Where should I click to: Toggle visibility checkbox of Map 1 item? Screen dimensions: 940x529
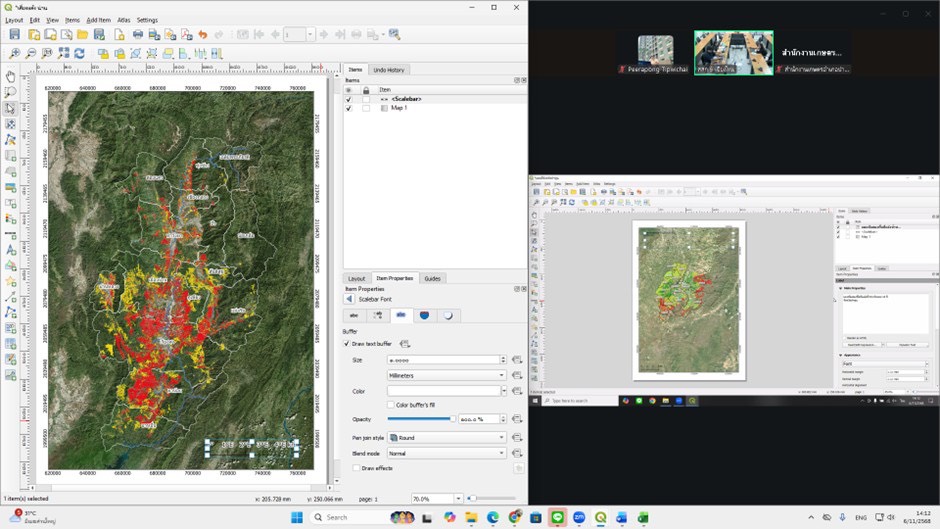[348, 108]
